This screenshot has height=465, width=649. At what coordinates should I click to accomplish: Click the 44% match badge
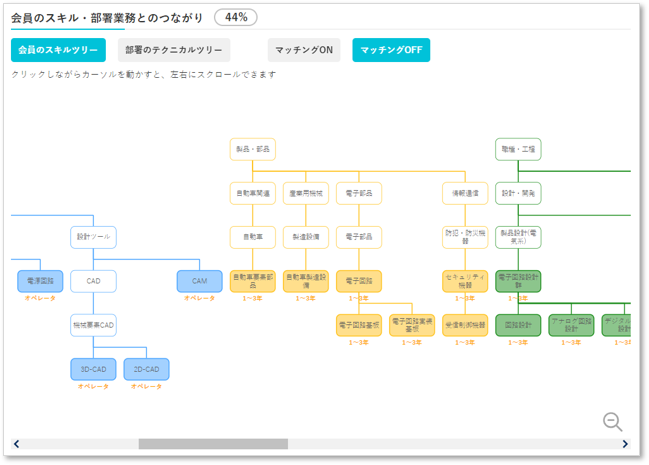236,17
